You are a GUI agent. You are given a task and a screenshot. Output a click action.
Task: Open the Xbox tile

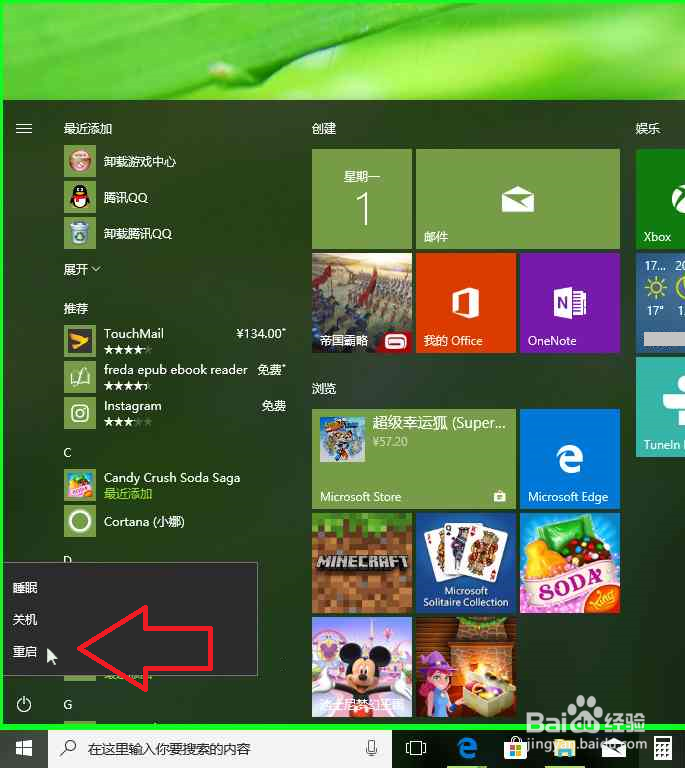pyautogui.click(x=661, y=199)
